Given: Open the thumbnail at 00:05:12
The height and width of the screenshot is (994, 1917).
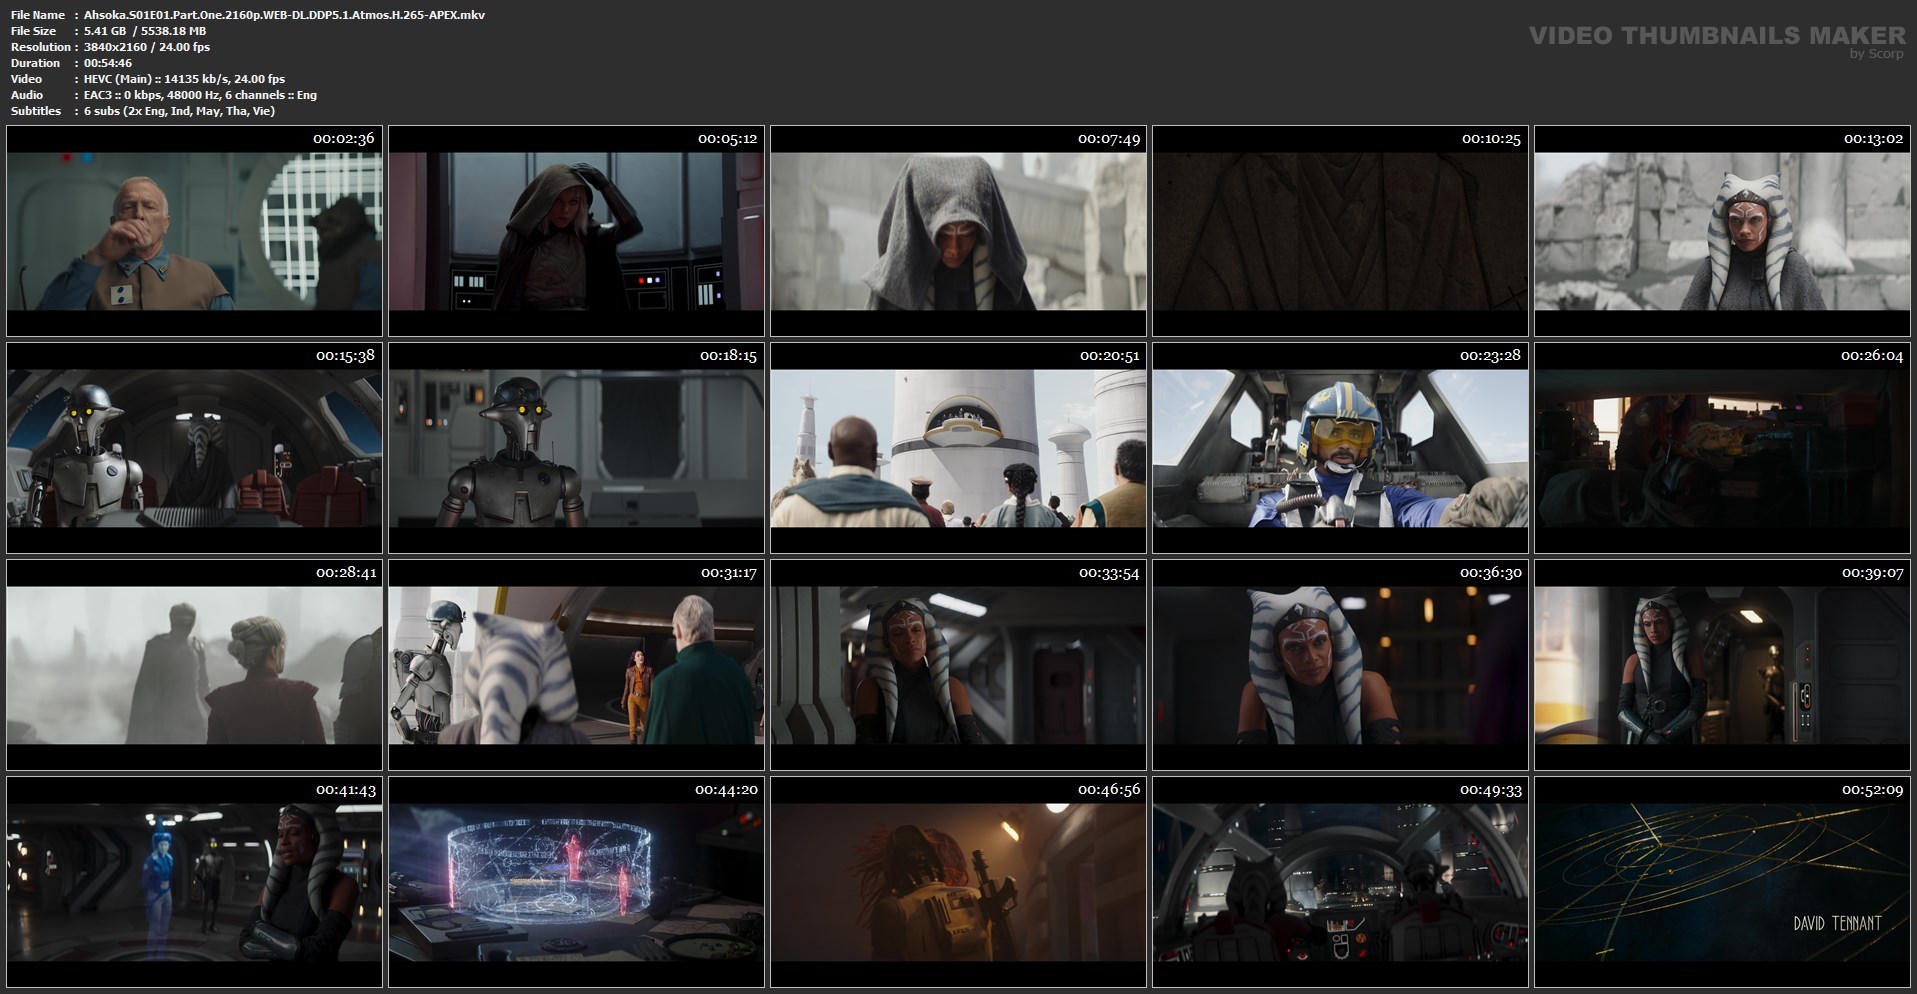Looking at the screenshot, I should click(576, 231).
